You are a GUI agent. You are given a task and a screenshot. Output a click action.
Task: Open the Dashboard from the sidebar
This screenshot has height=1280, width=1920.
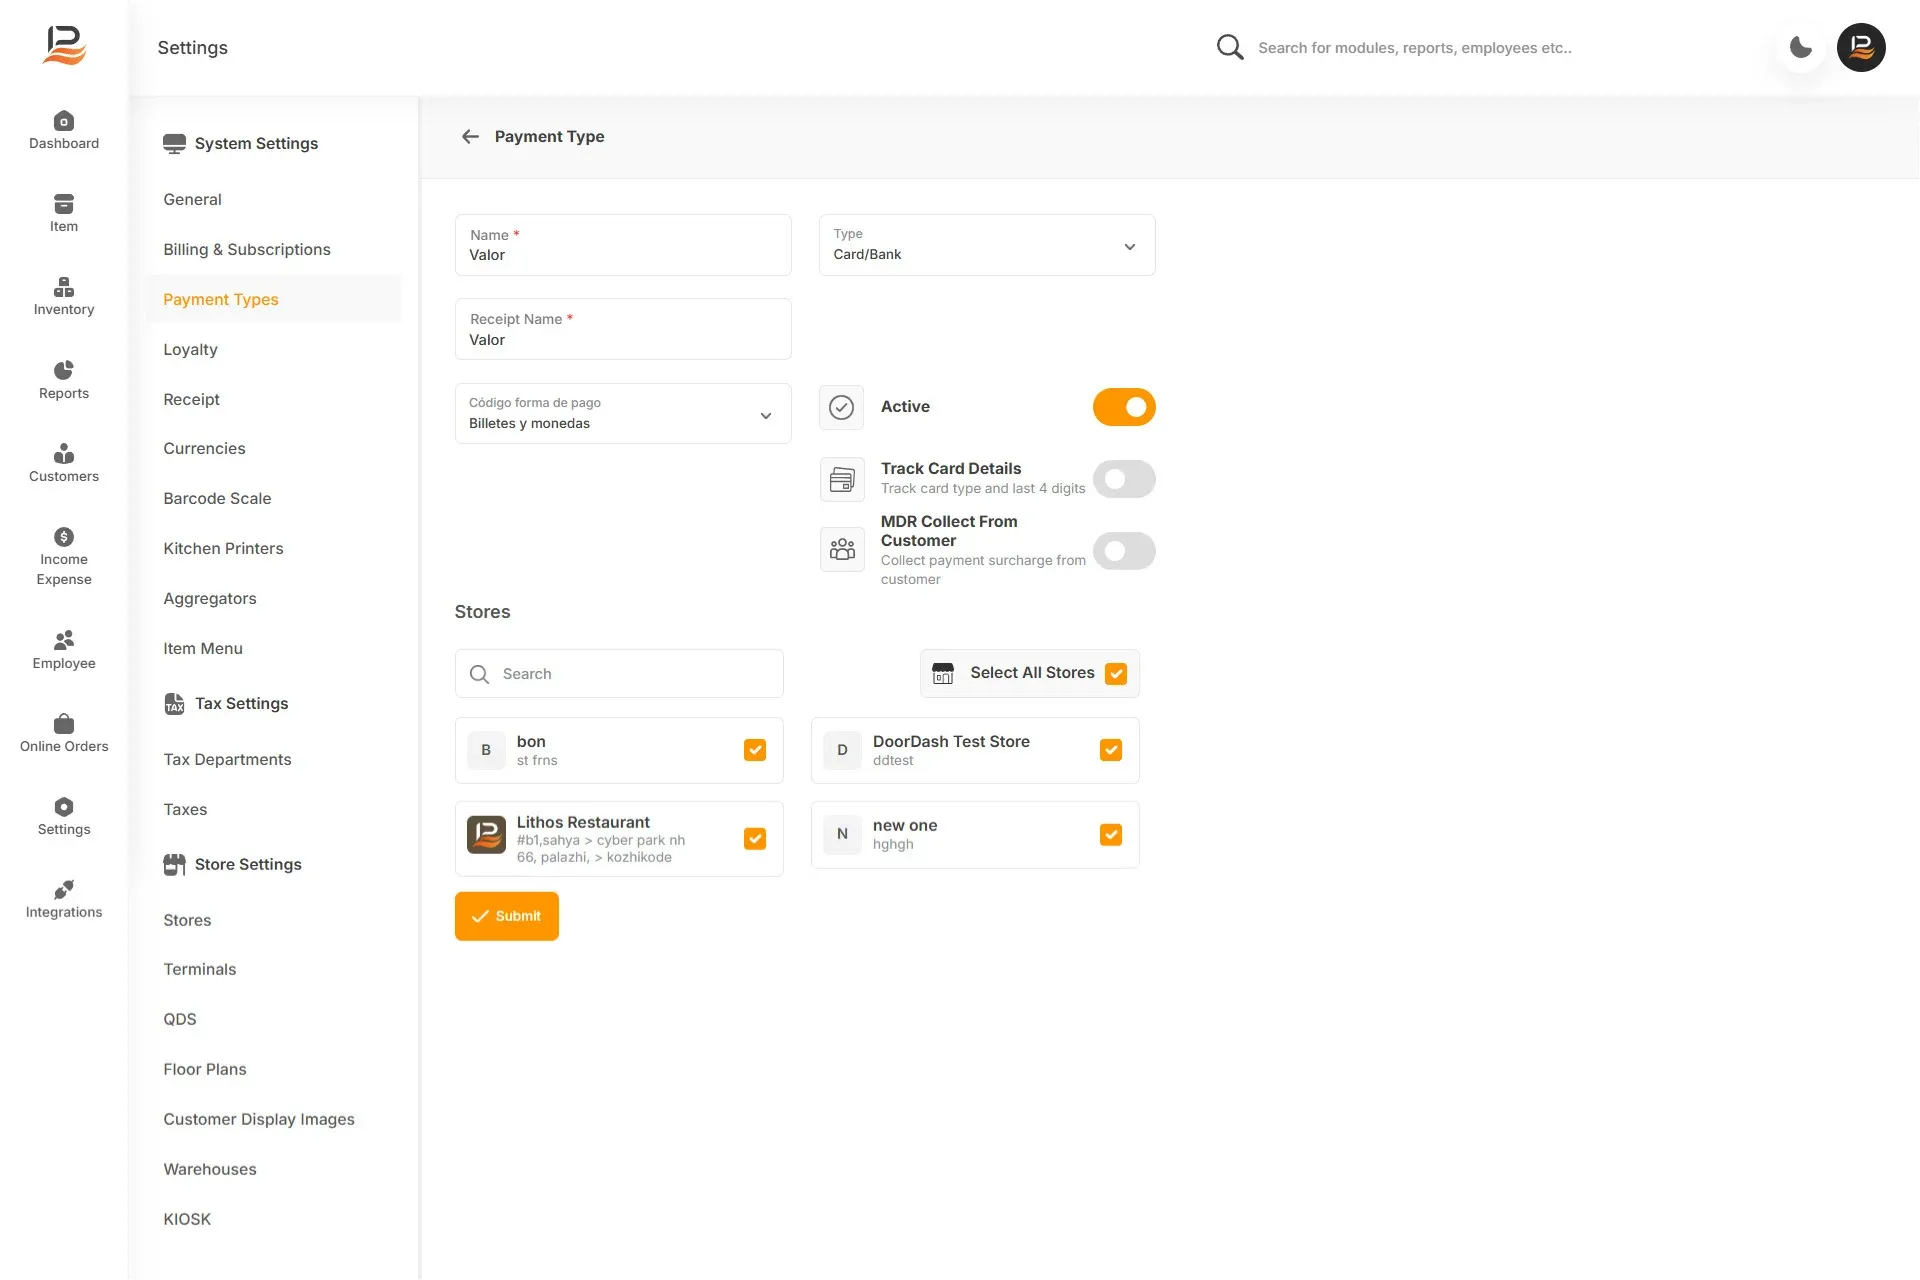(63, 131)
